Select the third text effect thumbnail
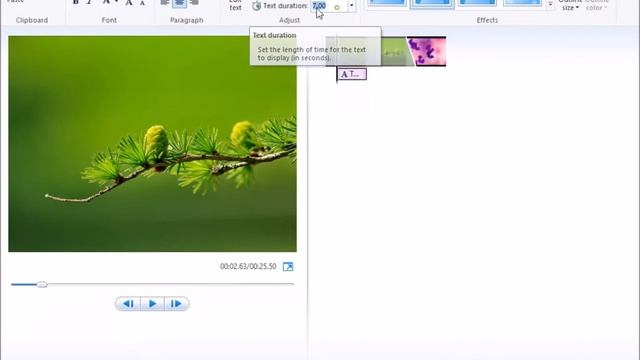The height and width of the screenshot is (360, 640). coord(477,3)
